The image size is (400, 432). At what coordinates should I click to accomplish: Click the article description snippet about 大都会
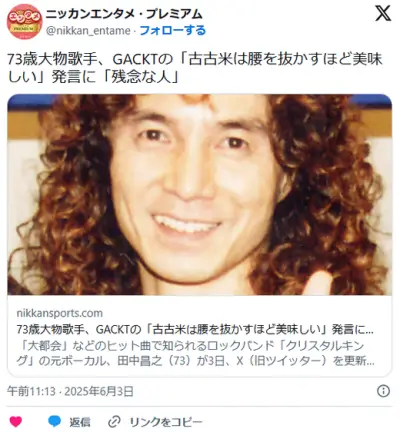pyautogui.click(x=195, y=353)
